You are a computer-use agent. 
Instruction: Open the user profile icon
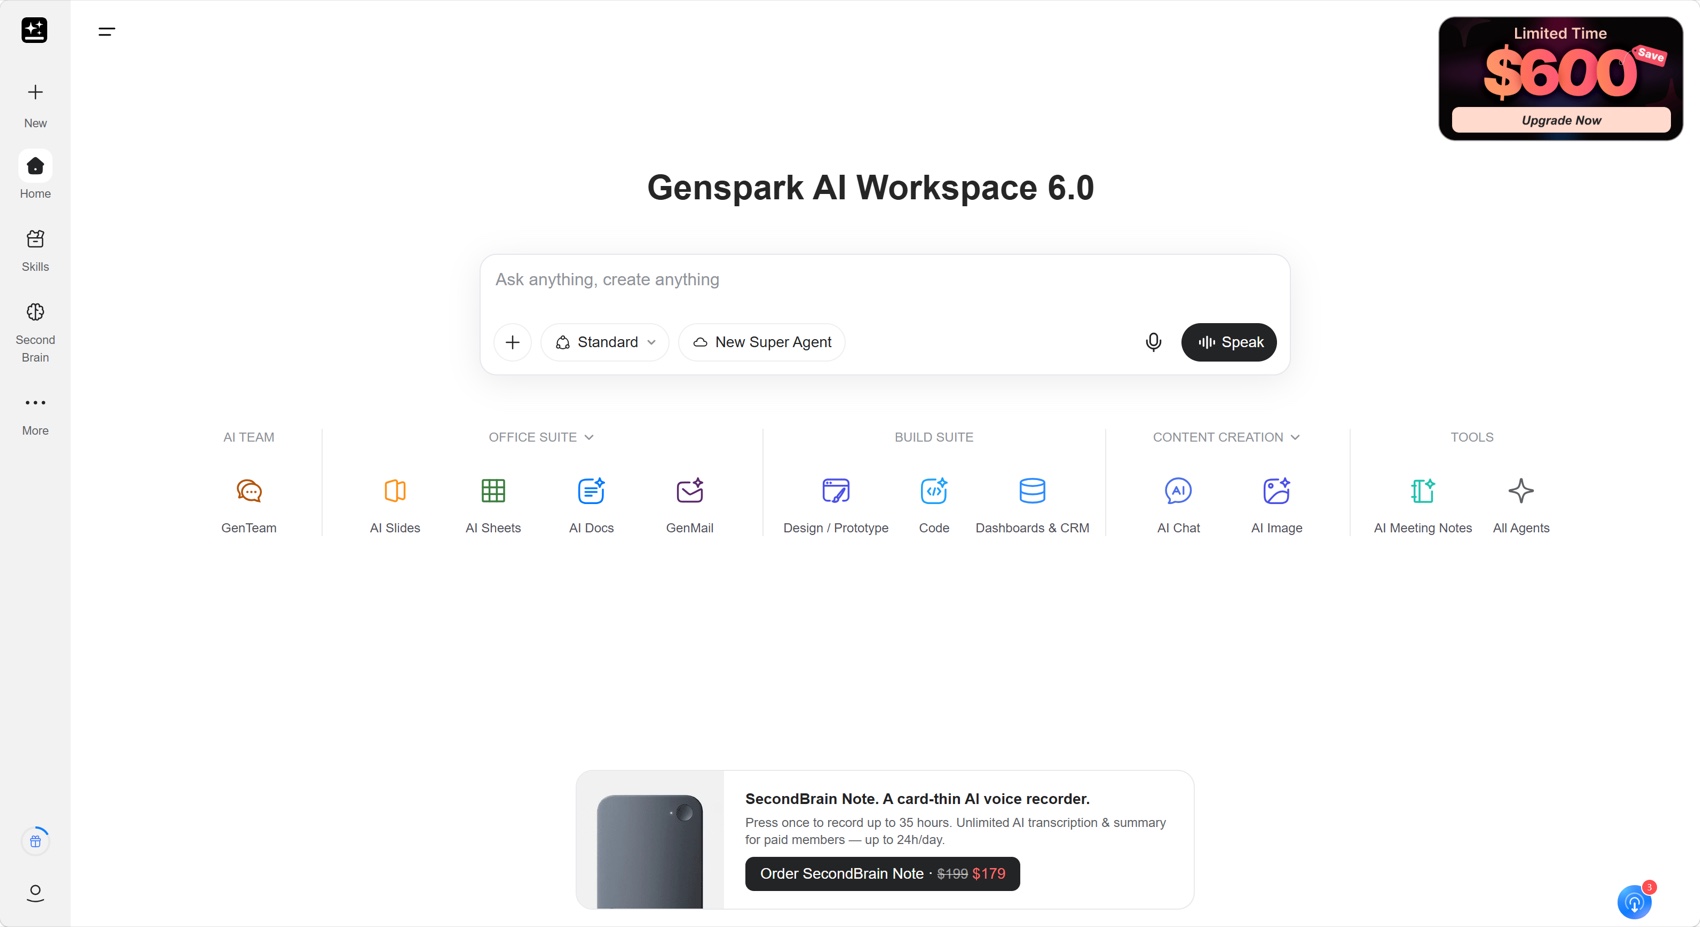point(35,892)
